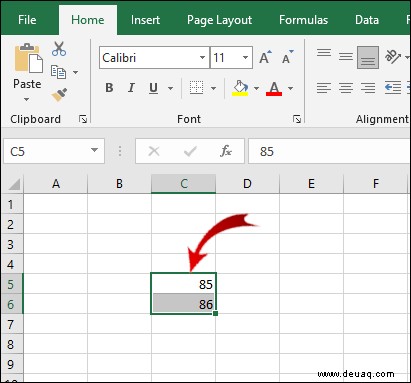Select the cell containing 85
This screenshot has height=383, width=411.
(183, 284)
